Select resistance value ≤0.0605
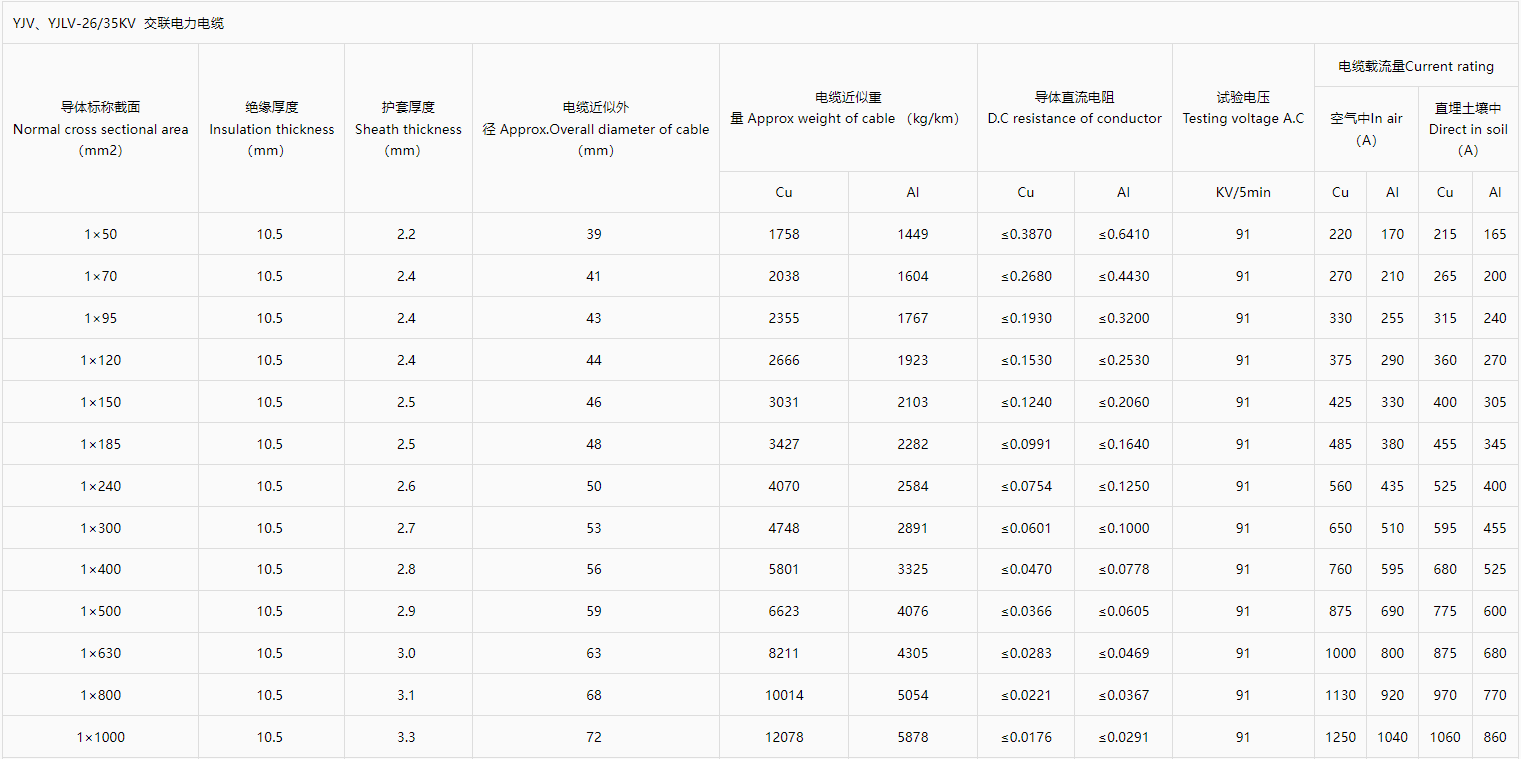 pyautogui.click(x=1123, y=611)
